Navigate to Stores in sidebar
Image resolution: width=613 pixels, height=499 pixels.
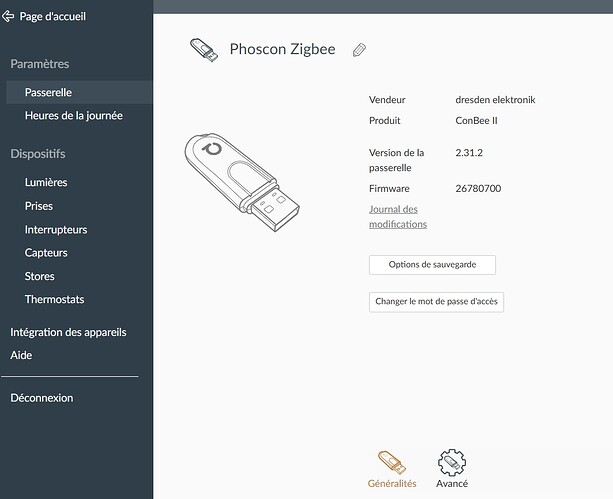coord(40,276)
